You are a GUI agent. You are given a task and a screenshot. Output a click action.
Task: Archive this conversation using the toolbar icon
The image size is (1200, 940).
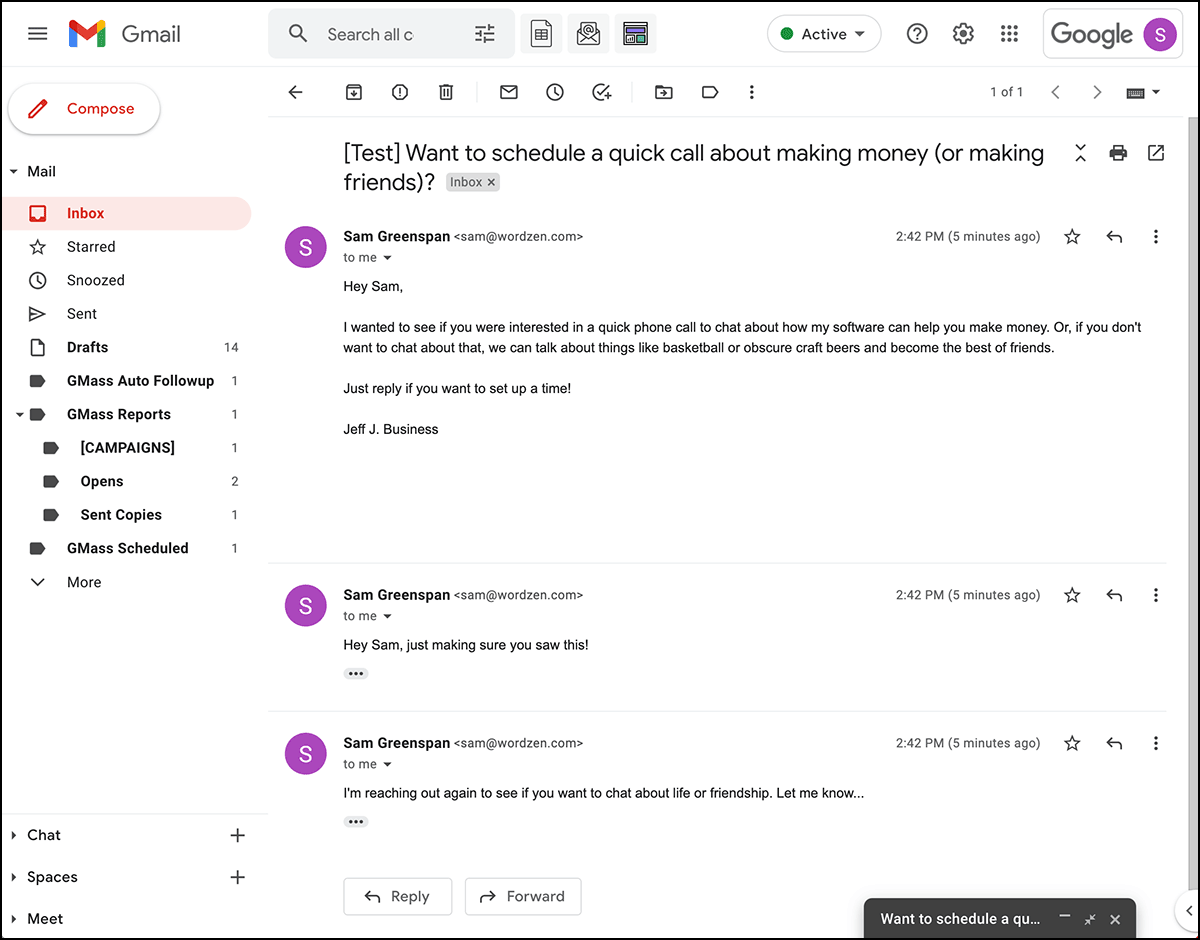[x=353, y=92]
